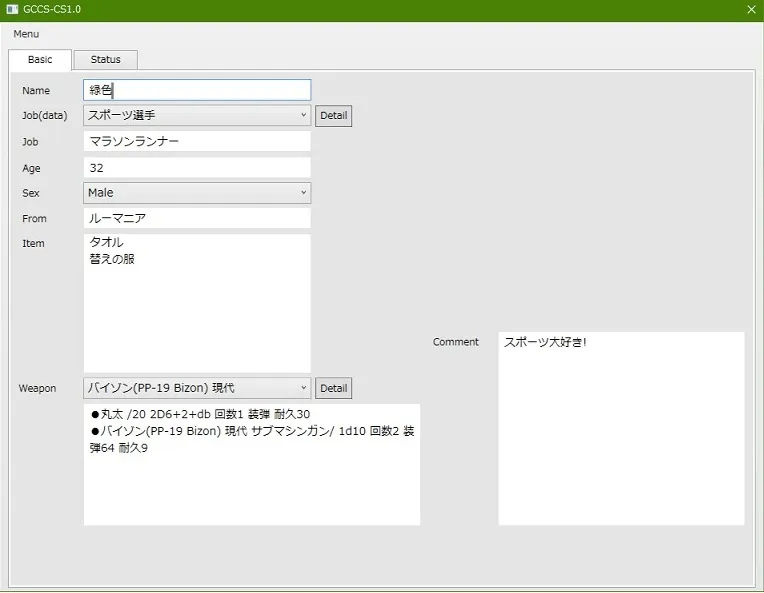
Task: Click the タオル line in Item box
Action: pos(107,243)
